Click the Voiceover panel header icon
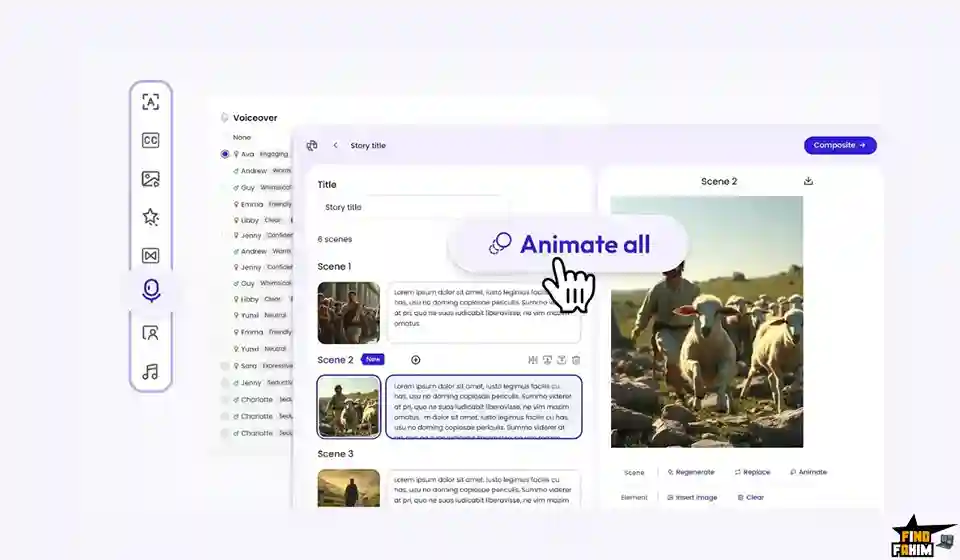This screenshot has height=560, width=960. coord(224,118)
